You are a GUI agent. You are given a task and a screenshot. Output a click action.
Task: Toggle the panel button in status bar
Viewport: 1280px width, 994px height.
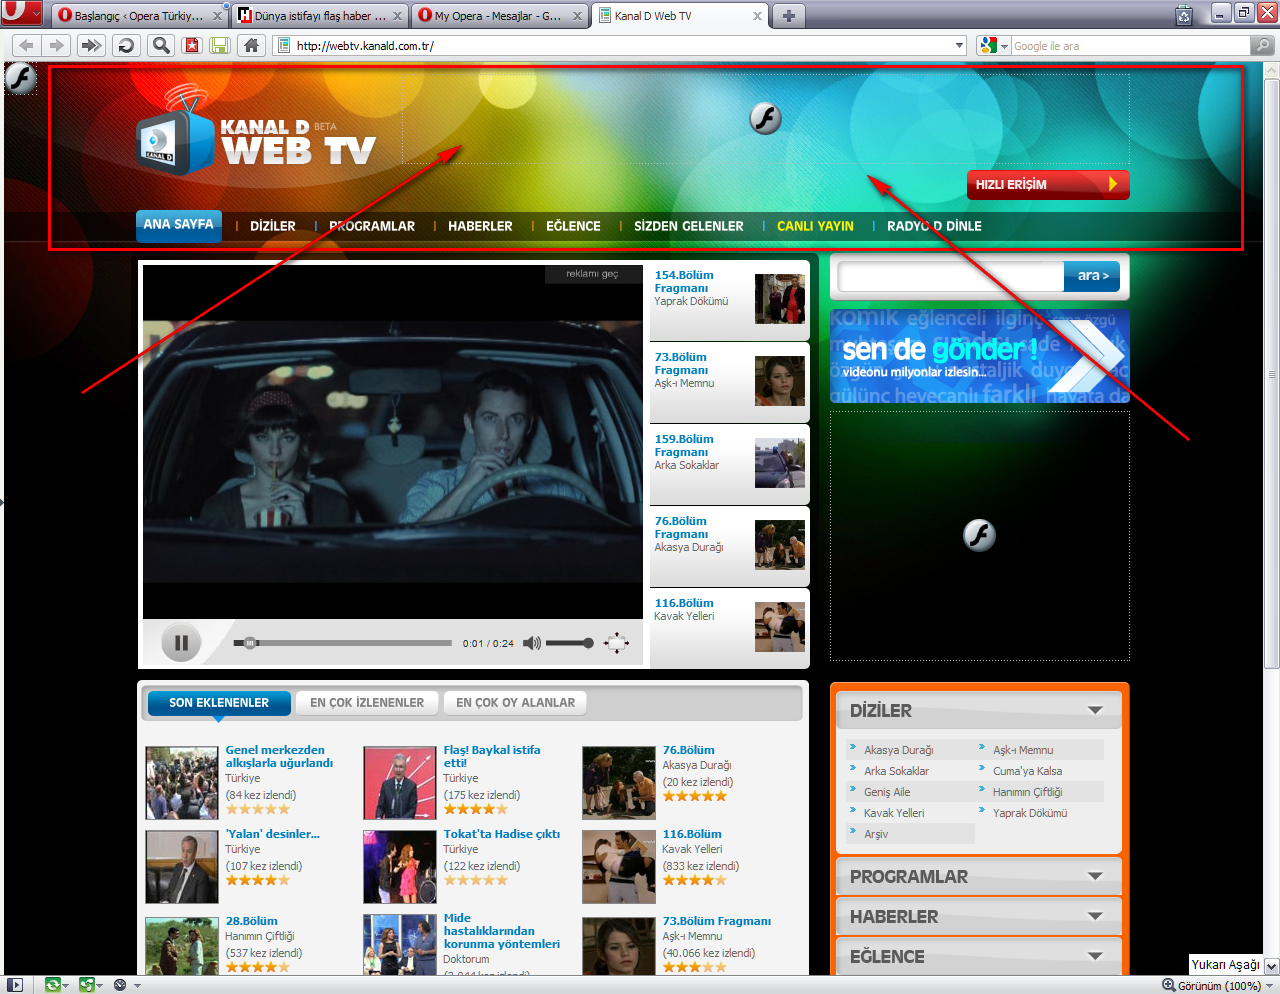coord(15,985)
